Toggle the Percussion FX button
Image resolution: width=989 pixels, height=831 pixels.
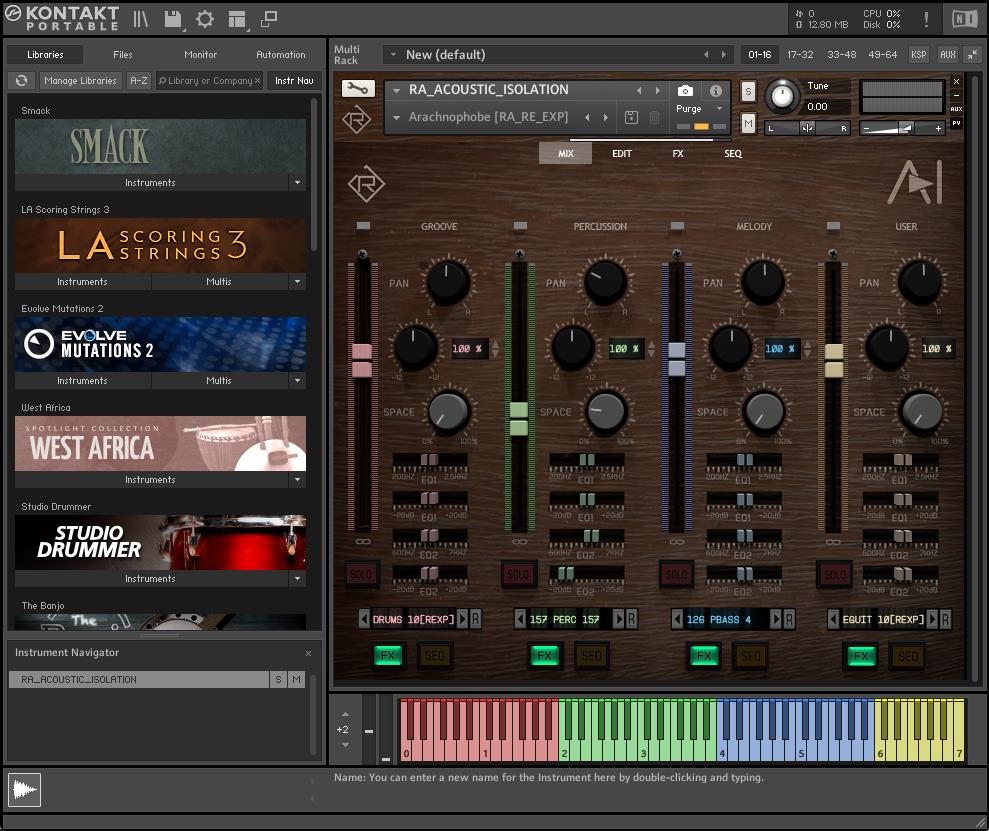tap(544, 656)
